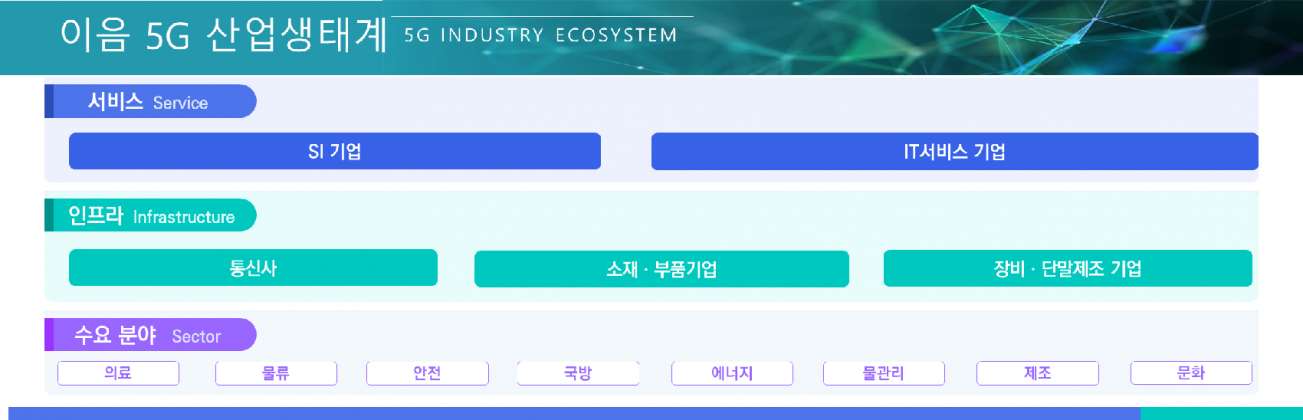Click the 이음 5G 산업생태계 title
The height and width of the screenshot is (420, 1303).
click(223, 36)
